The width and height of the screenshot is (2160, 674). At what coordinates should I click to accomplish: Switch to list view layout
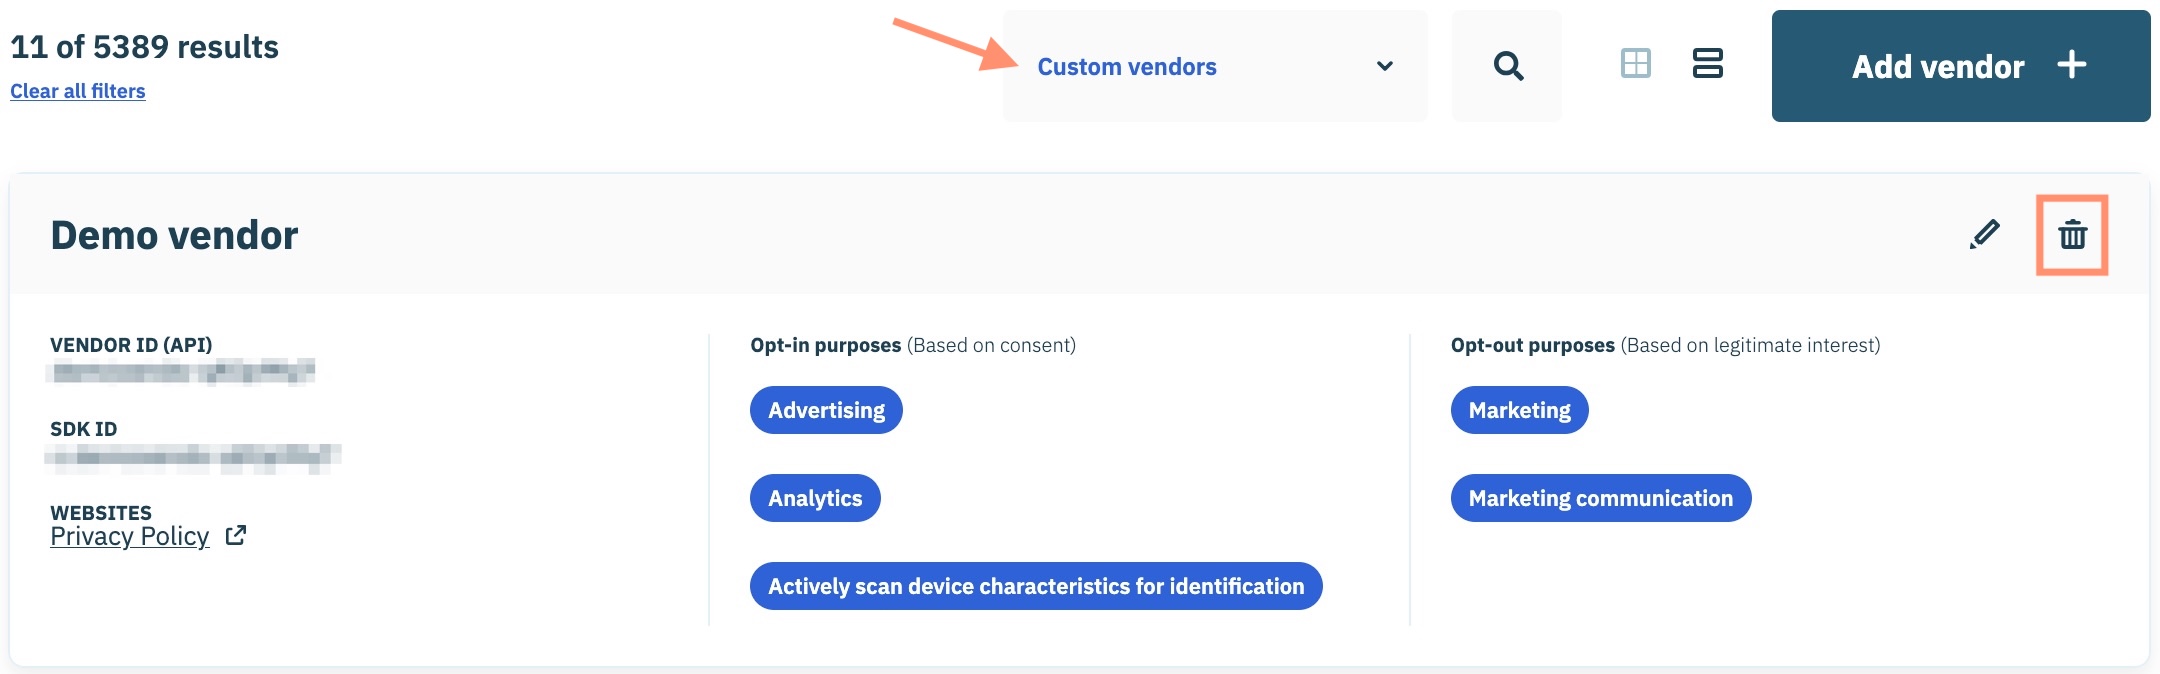1707,64
